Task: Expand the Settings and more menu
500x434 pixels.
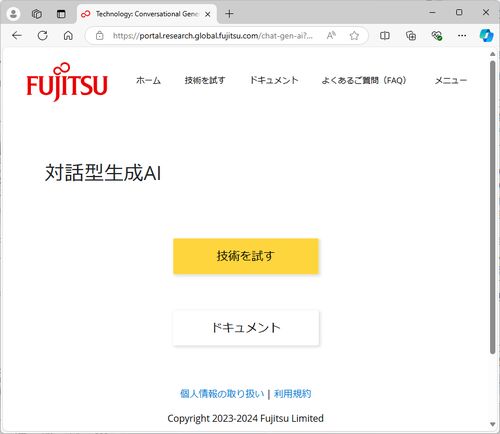Action: pos(462,35)
